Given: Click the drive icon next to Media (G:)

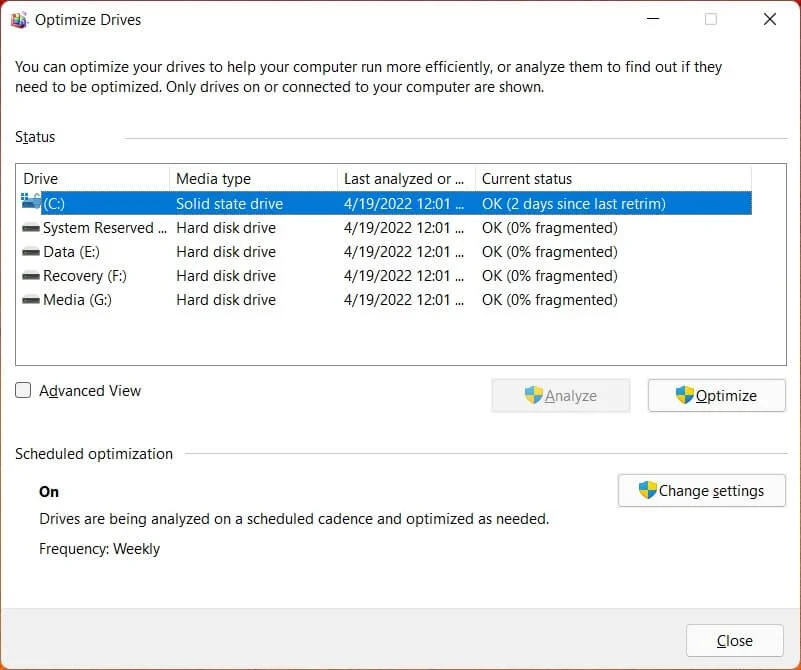Looking at the screenshot, I should (31, 299).
